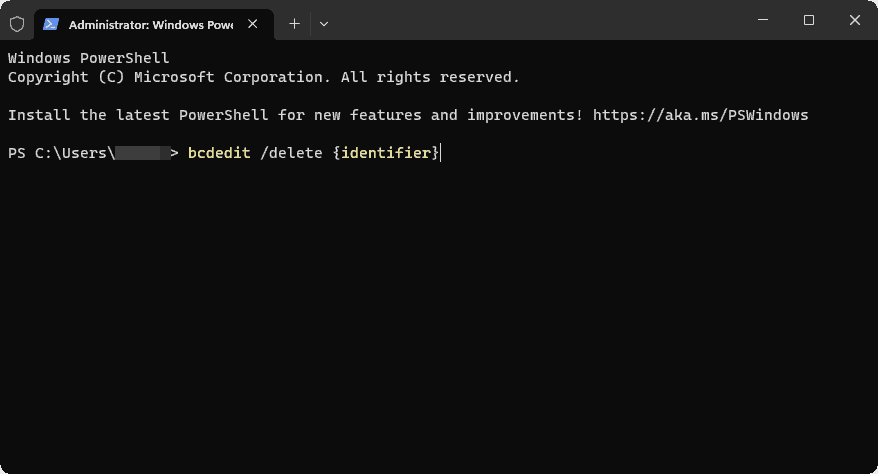Close the Windows PowerShell tab
The height and width of the screenshot is (474, 878).
tap(253, 24)
